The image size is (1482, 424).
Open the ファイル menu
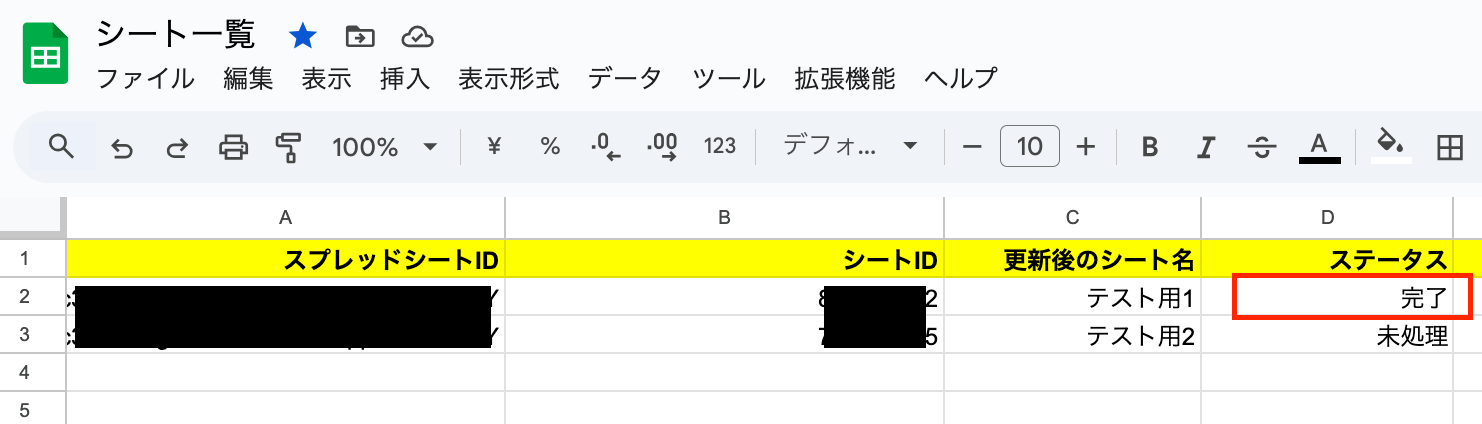146,78
